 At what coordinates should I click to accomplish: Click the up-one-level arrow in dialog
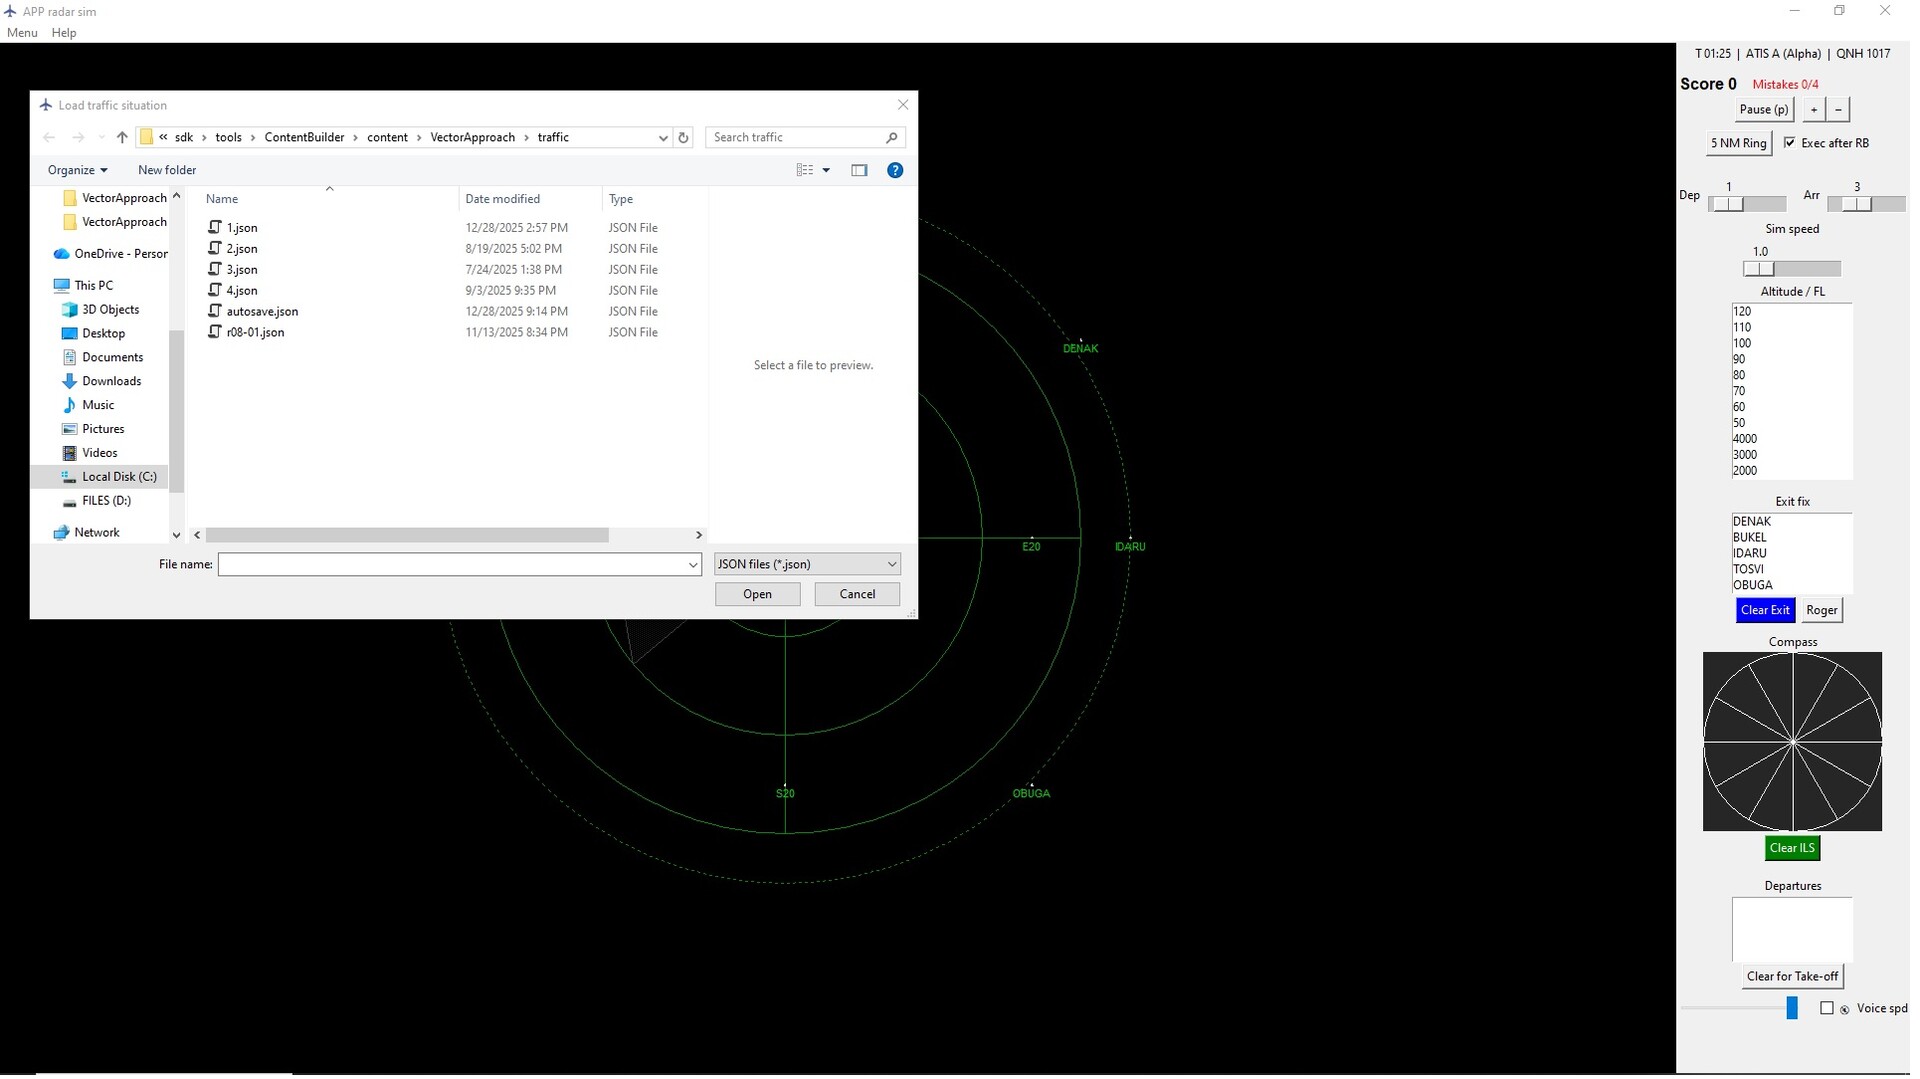(x=122, y=137)
